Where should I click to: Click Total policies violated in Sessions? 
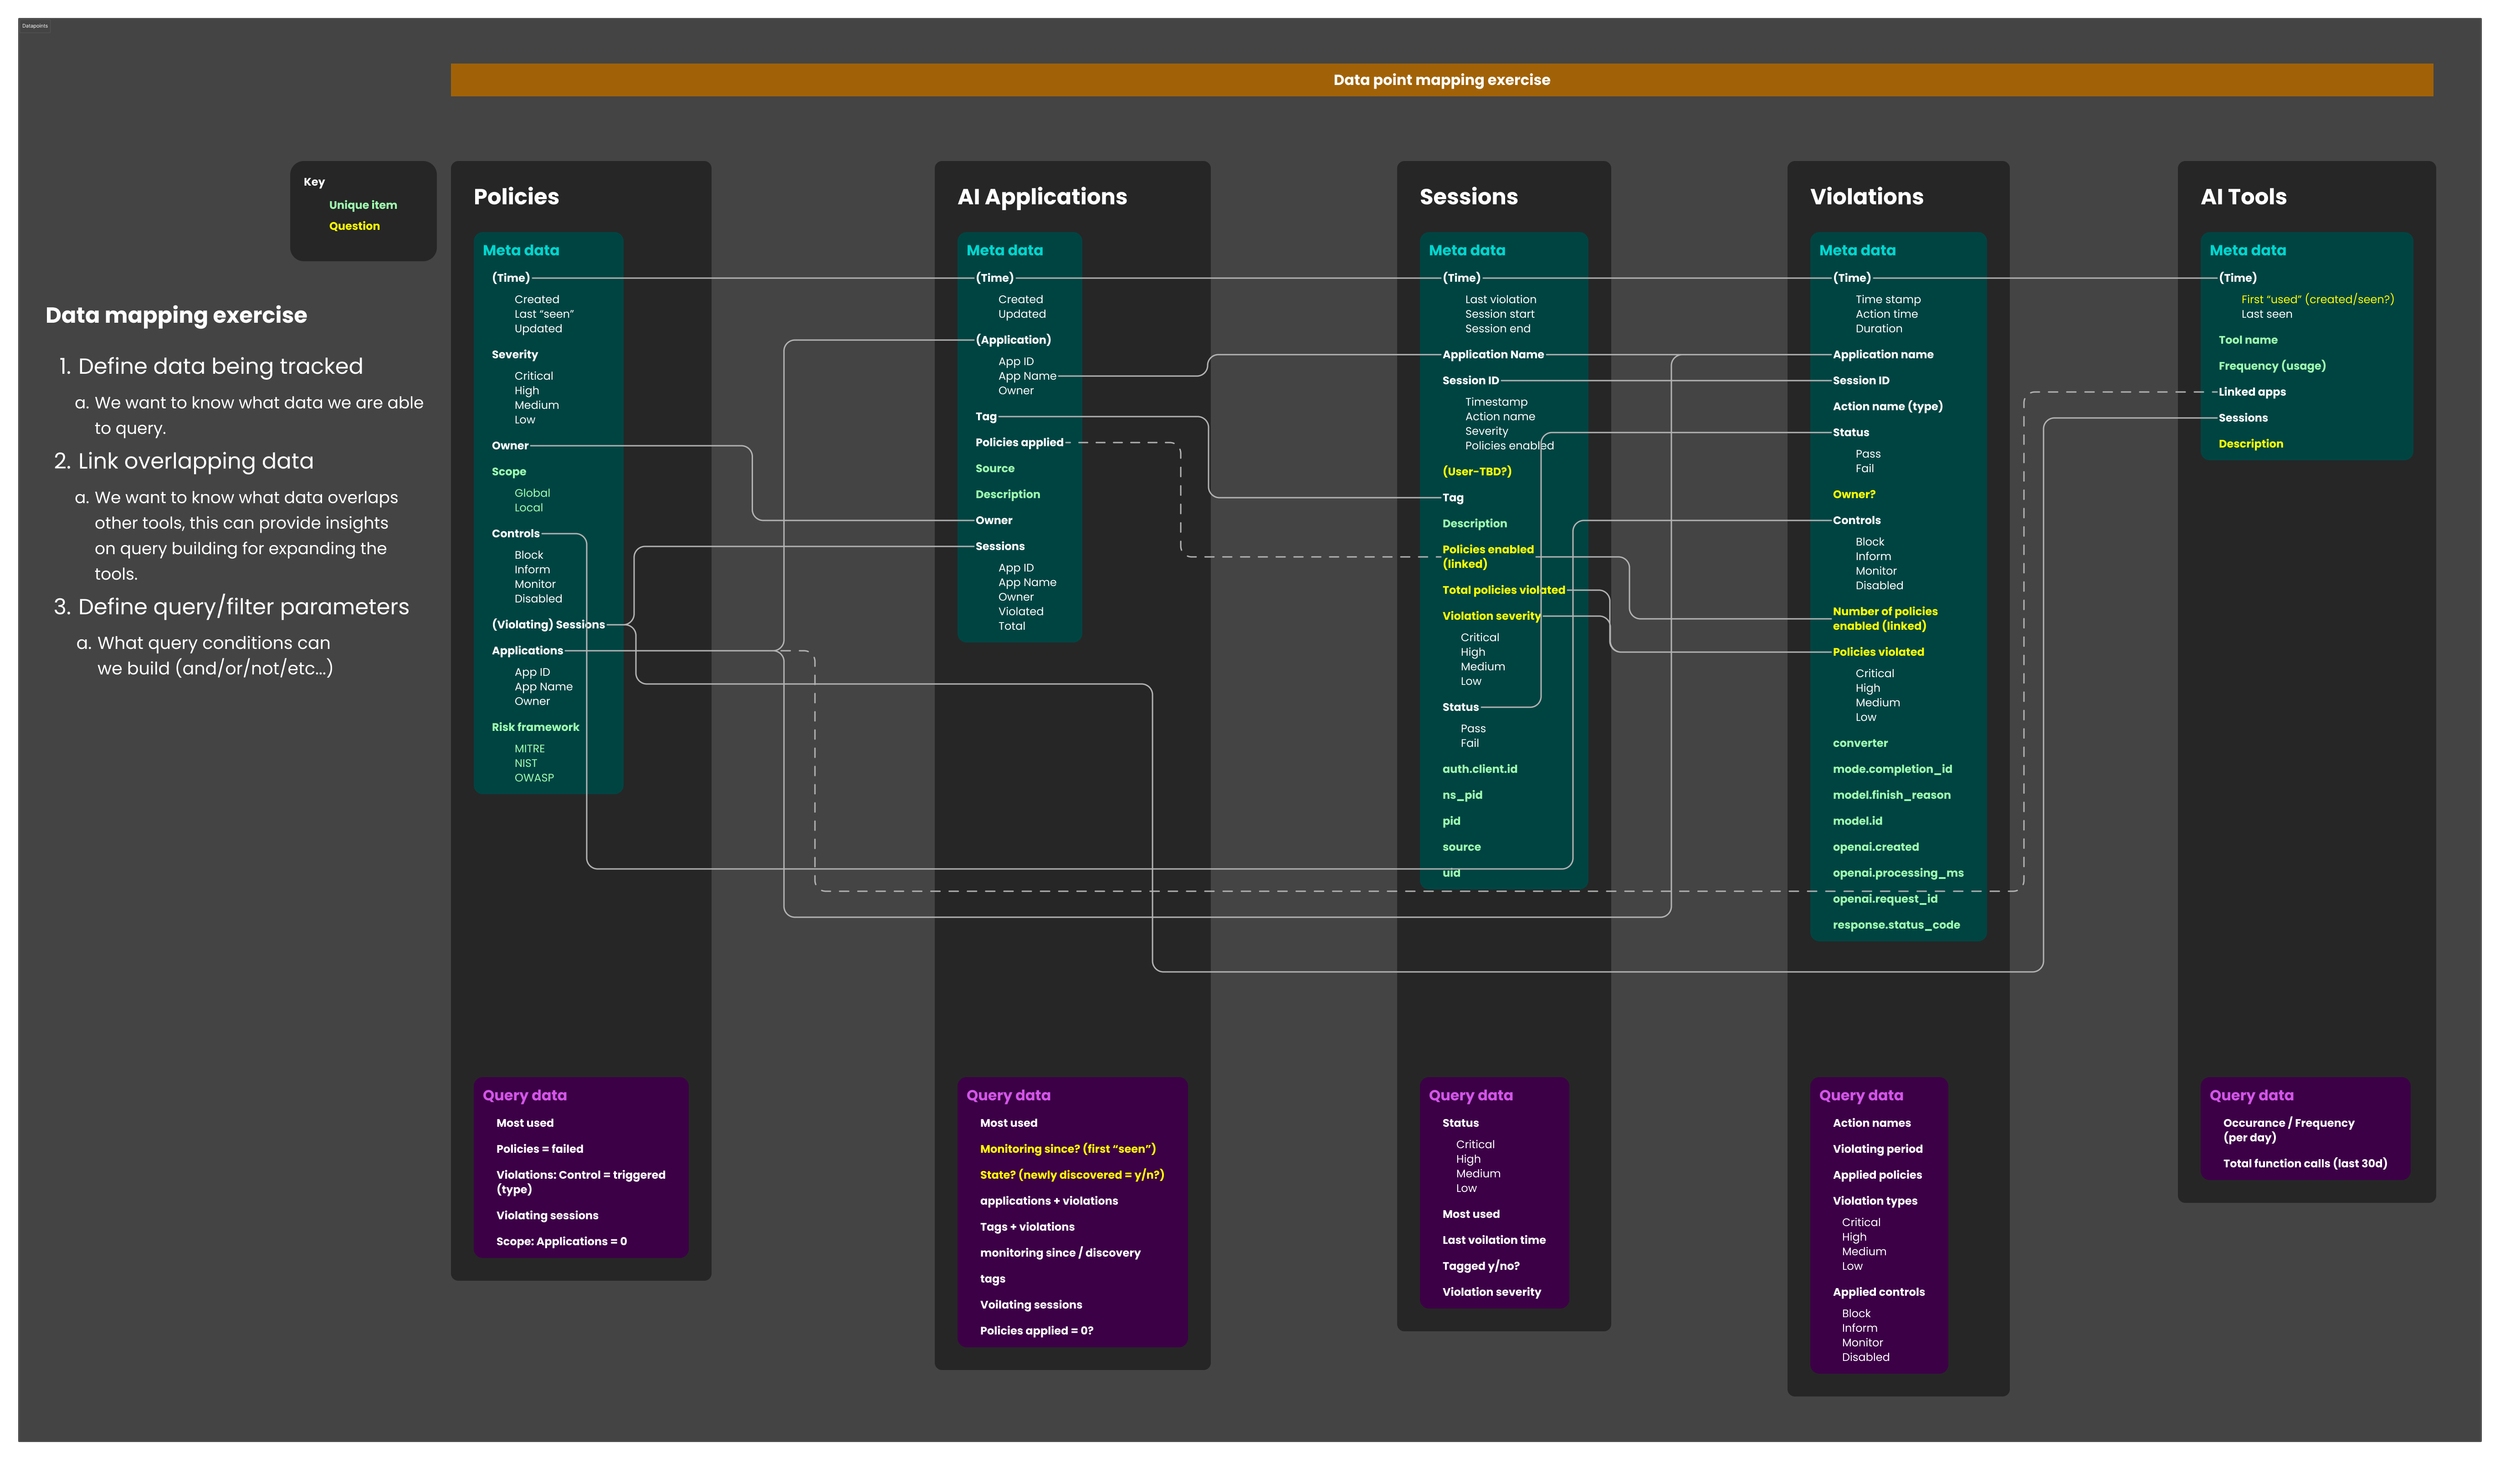[x=1502, y=590]
